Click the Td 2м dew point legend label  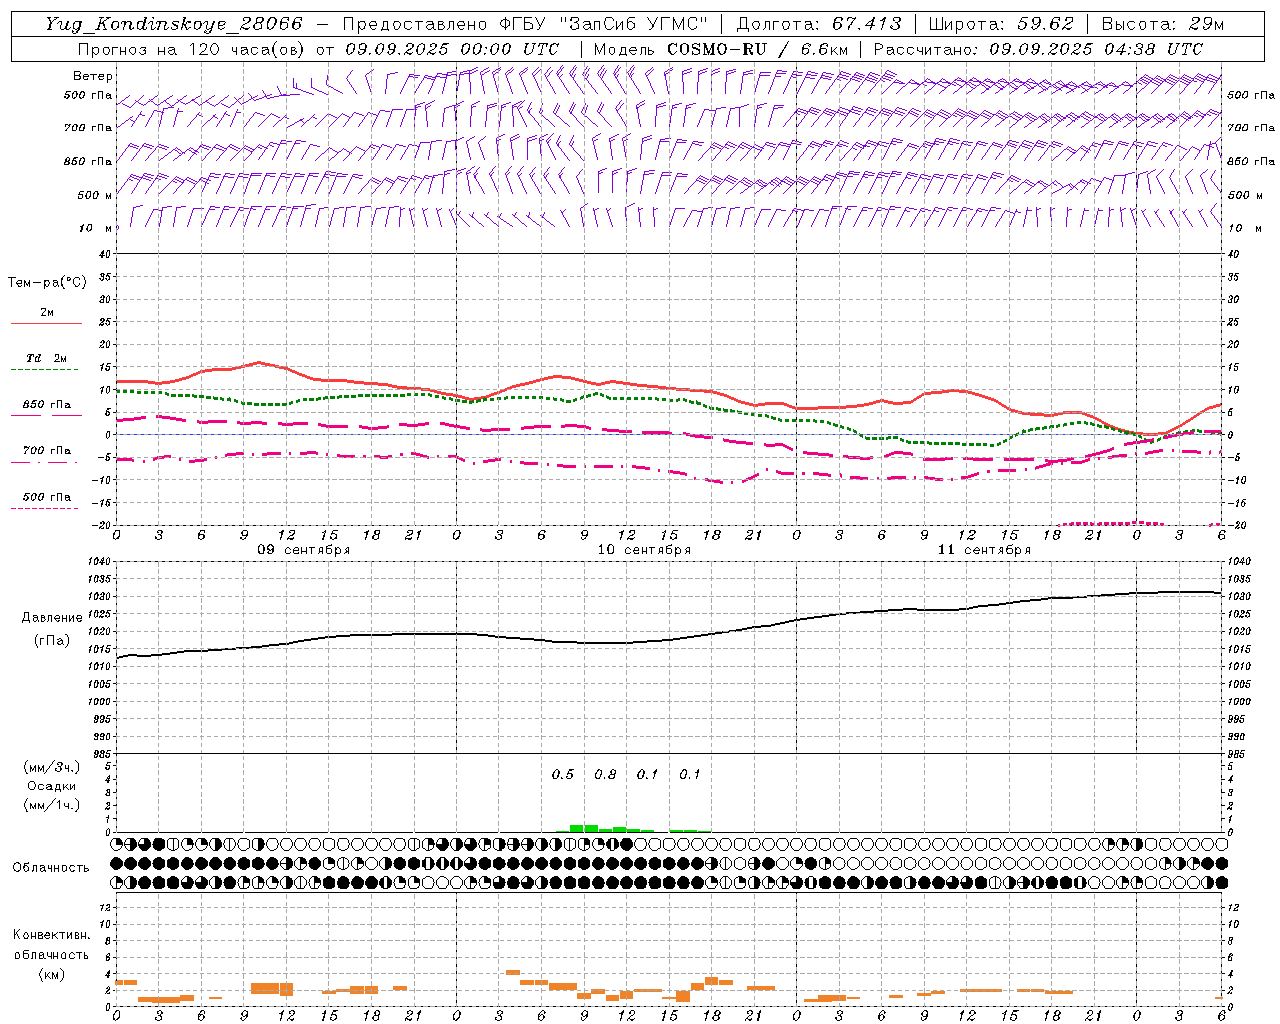pyautogui.click(x=46, y=358)
